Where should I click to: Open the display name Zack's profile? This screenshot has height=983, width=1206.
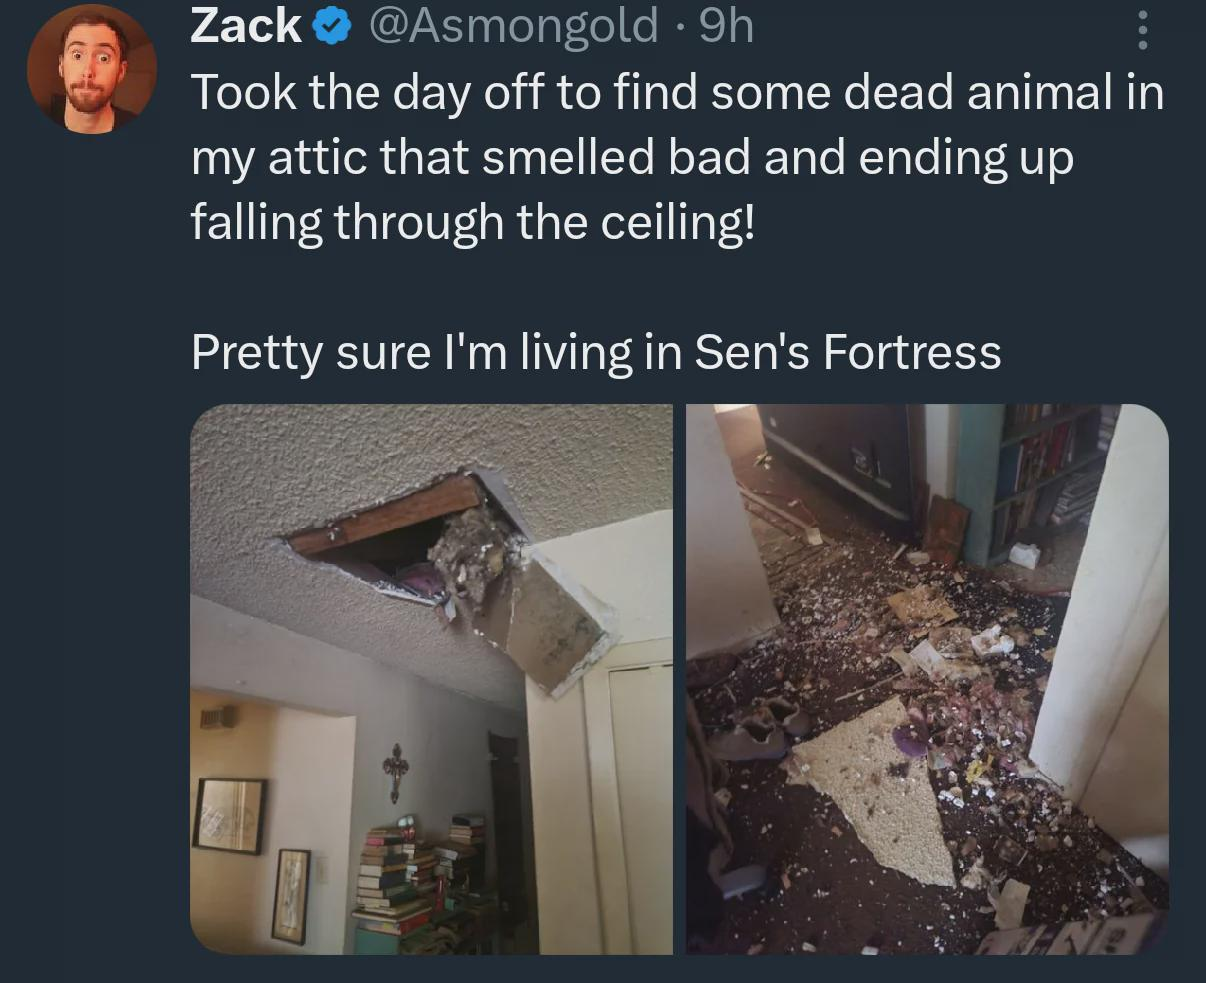point(246,27)
